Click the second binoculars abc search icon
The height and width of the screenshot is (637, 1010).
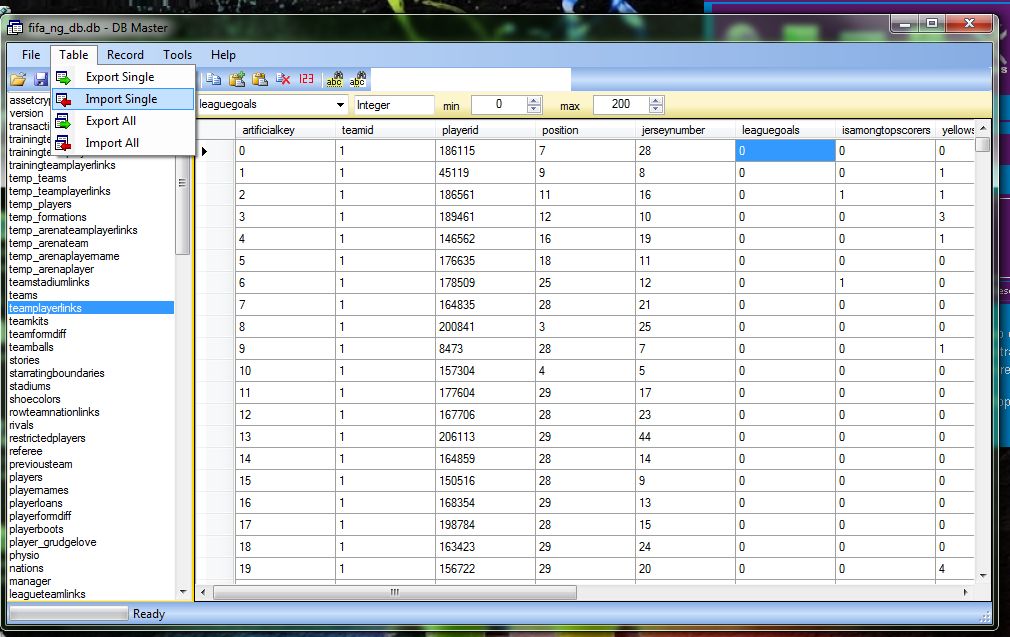pyautogui.click(x=357, y=79)
